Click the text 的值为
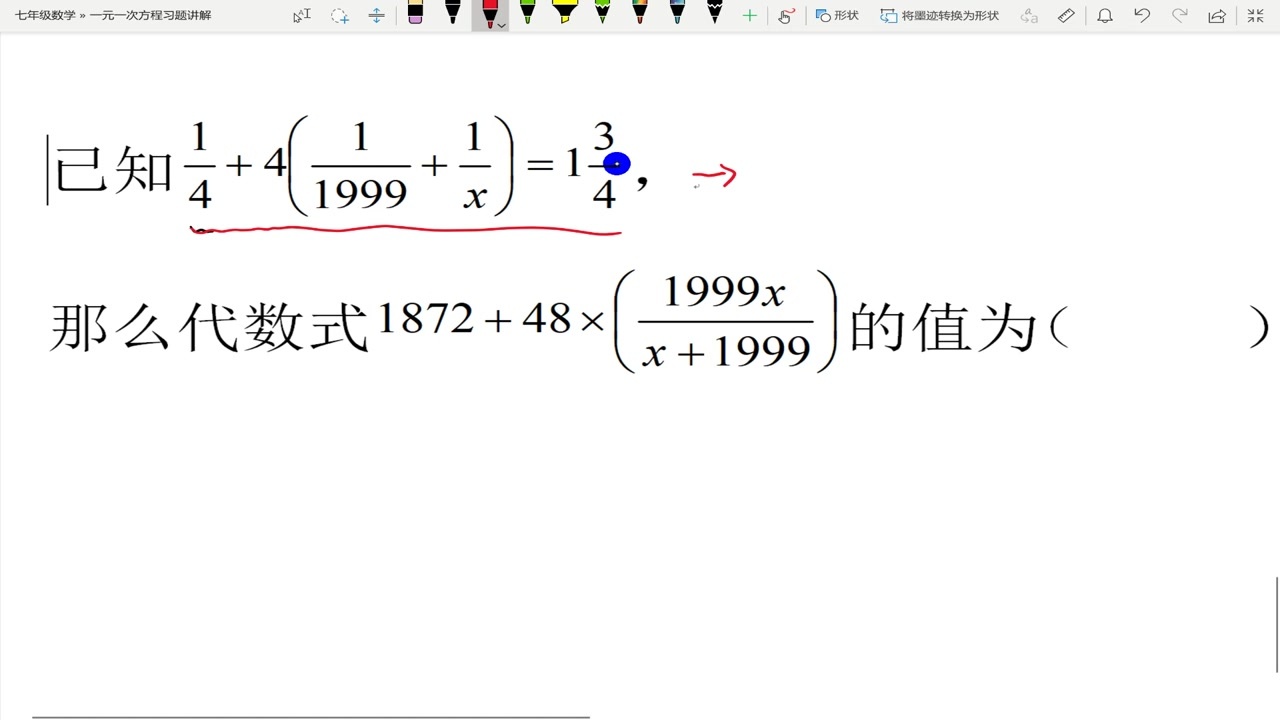Screen dimensions: 1280x720 click(942, 327)
